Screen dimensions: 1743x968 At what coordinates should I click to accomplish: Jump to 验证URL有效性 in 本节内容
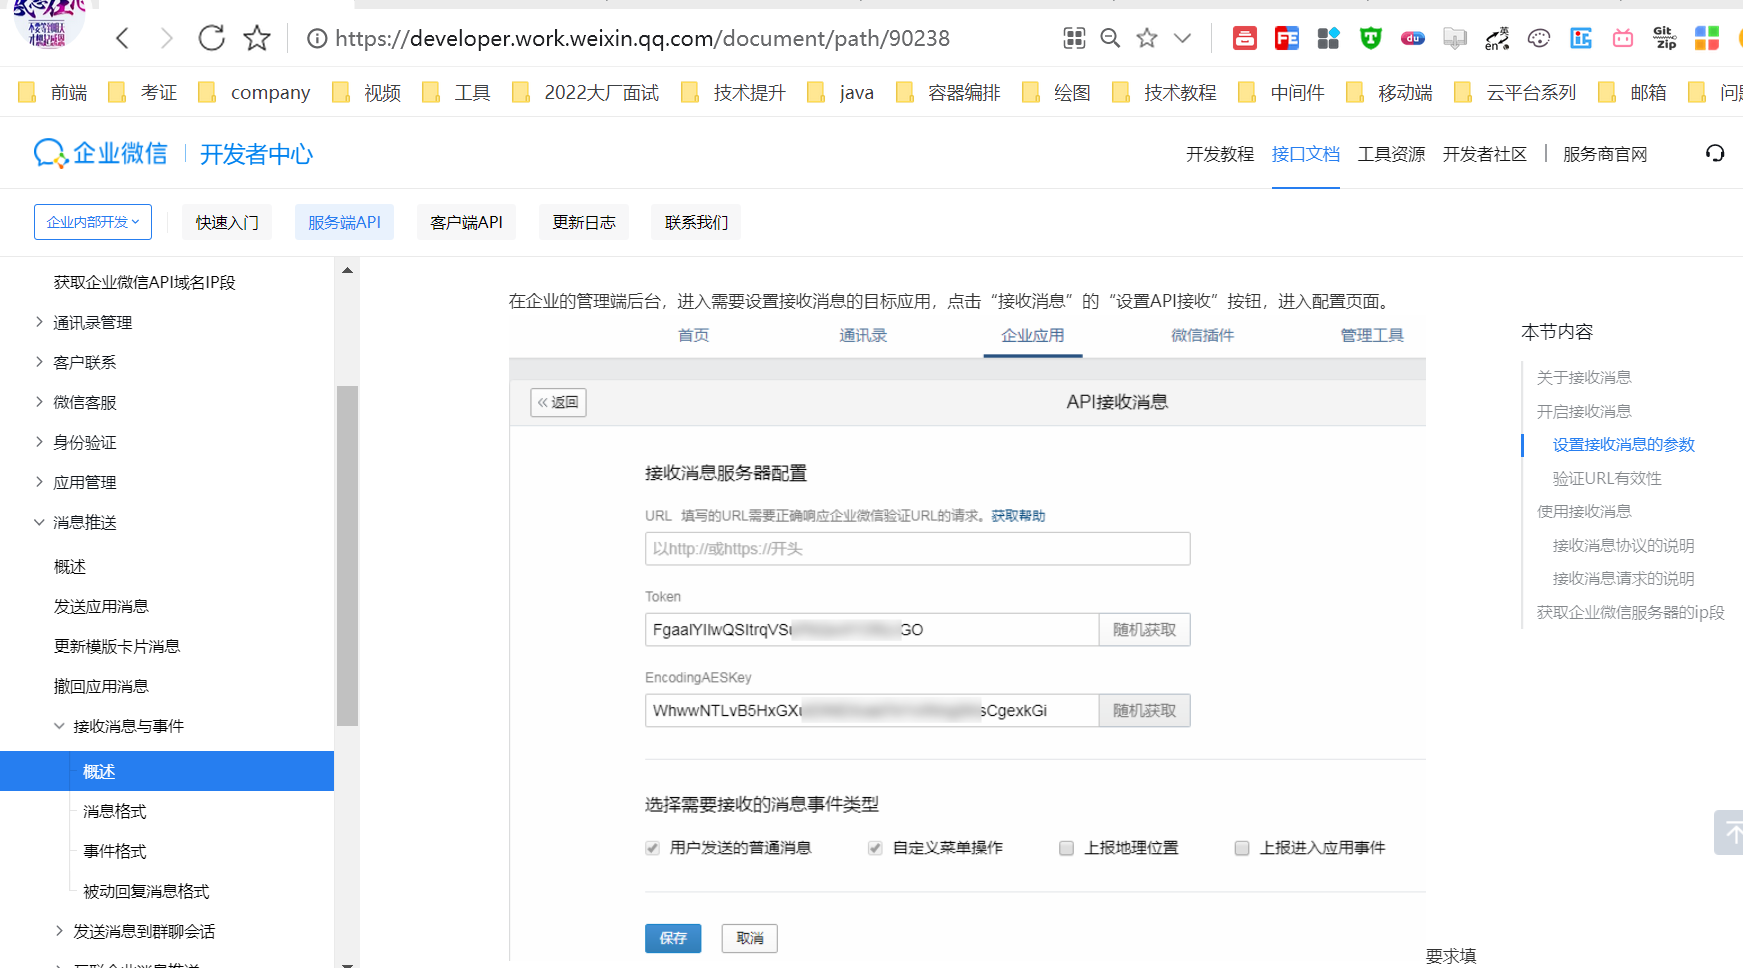1607,478
